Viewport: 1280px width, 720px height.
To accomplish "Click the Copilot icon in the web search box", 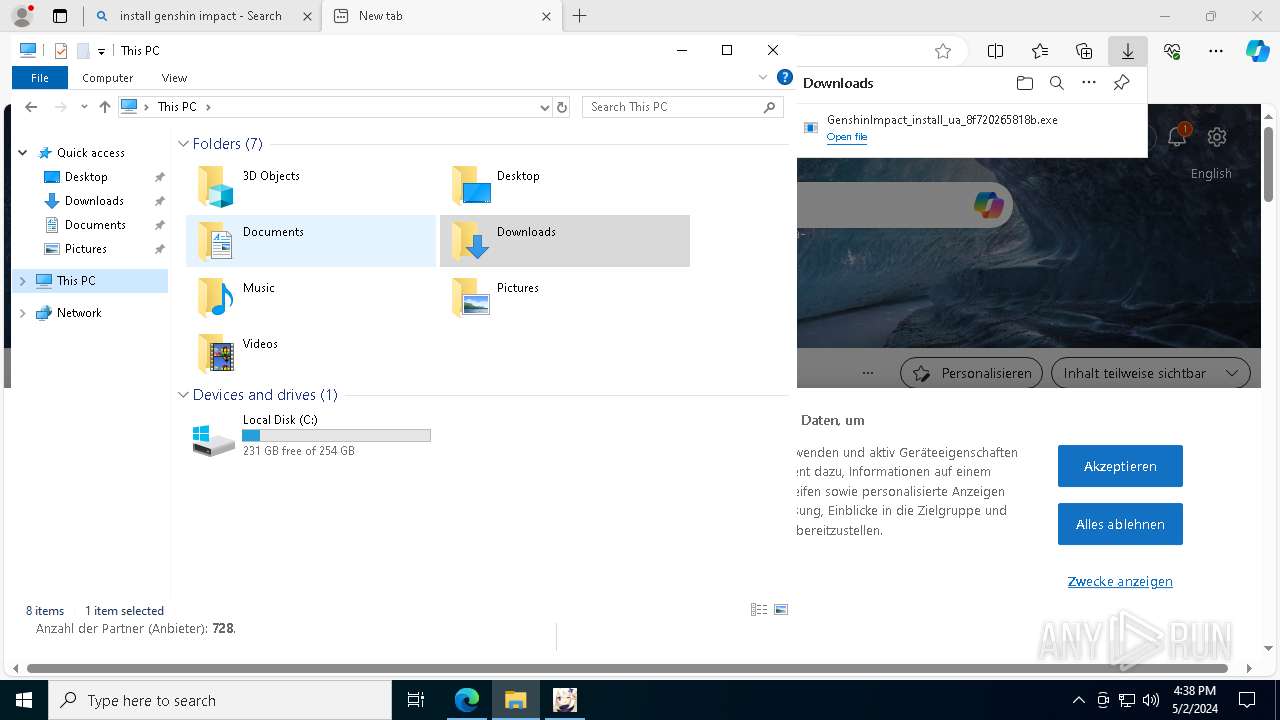I will pos(988,205).
